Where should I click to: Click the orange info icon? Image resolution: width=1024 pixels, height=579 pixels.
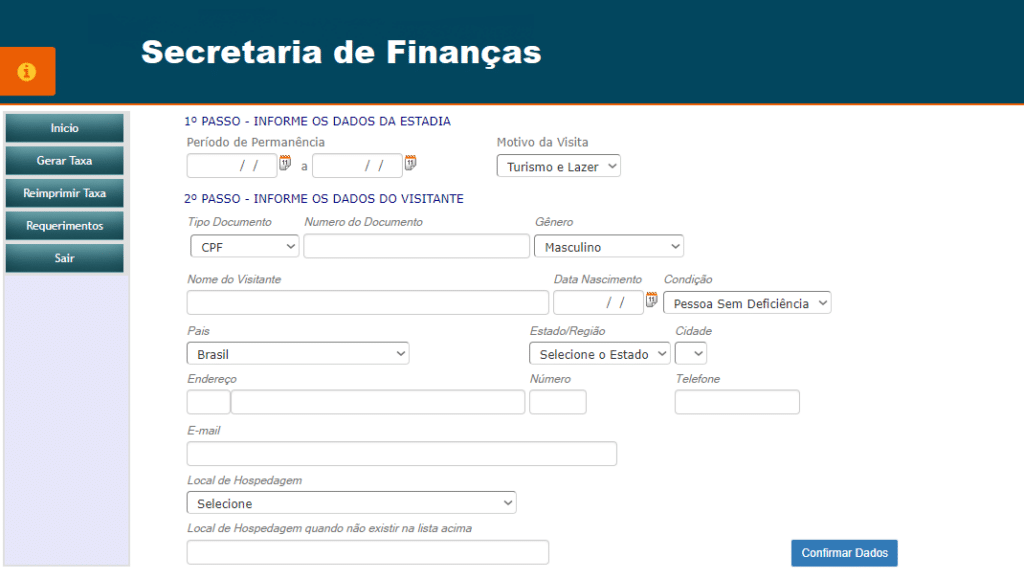27,71
